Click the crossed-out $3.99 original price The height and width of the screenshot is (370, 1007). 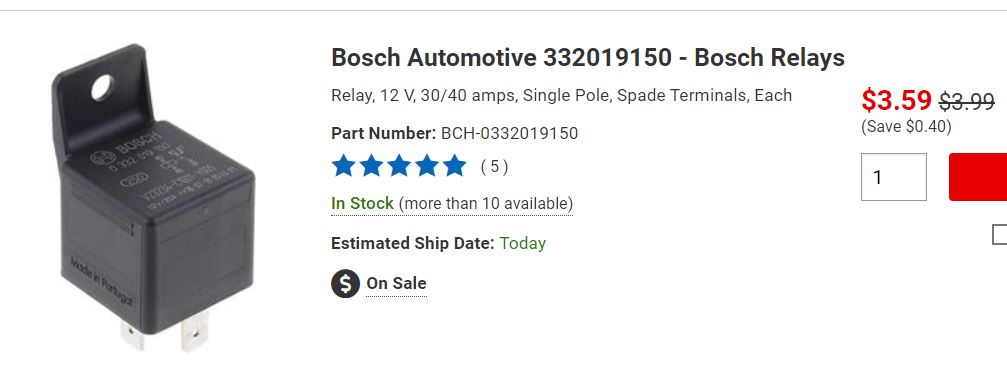pyautogui.click(x=967, y=101)
